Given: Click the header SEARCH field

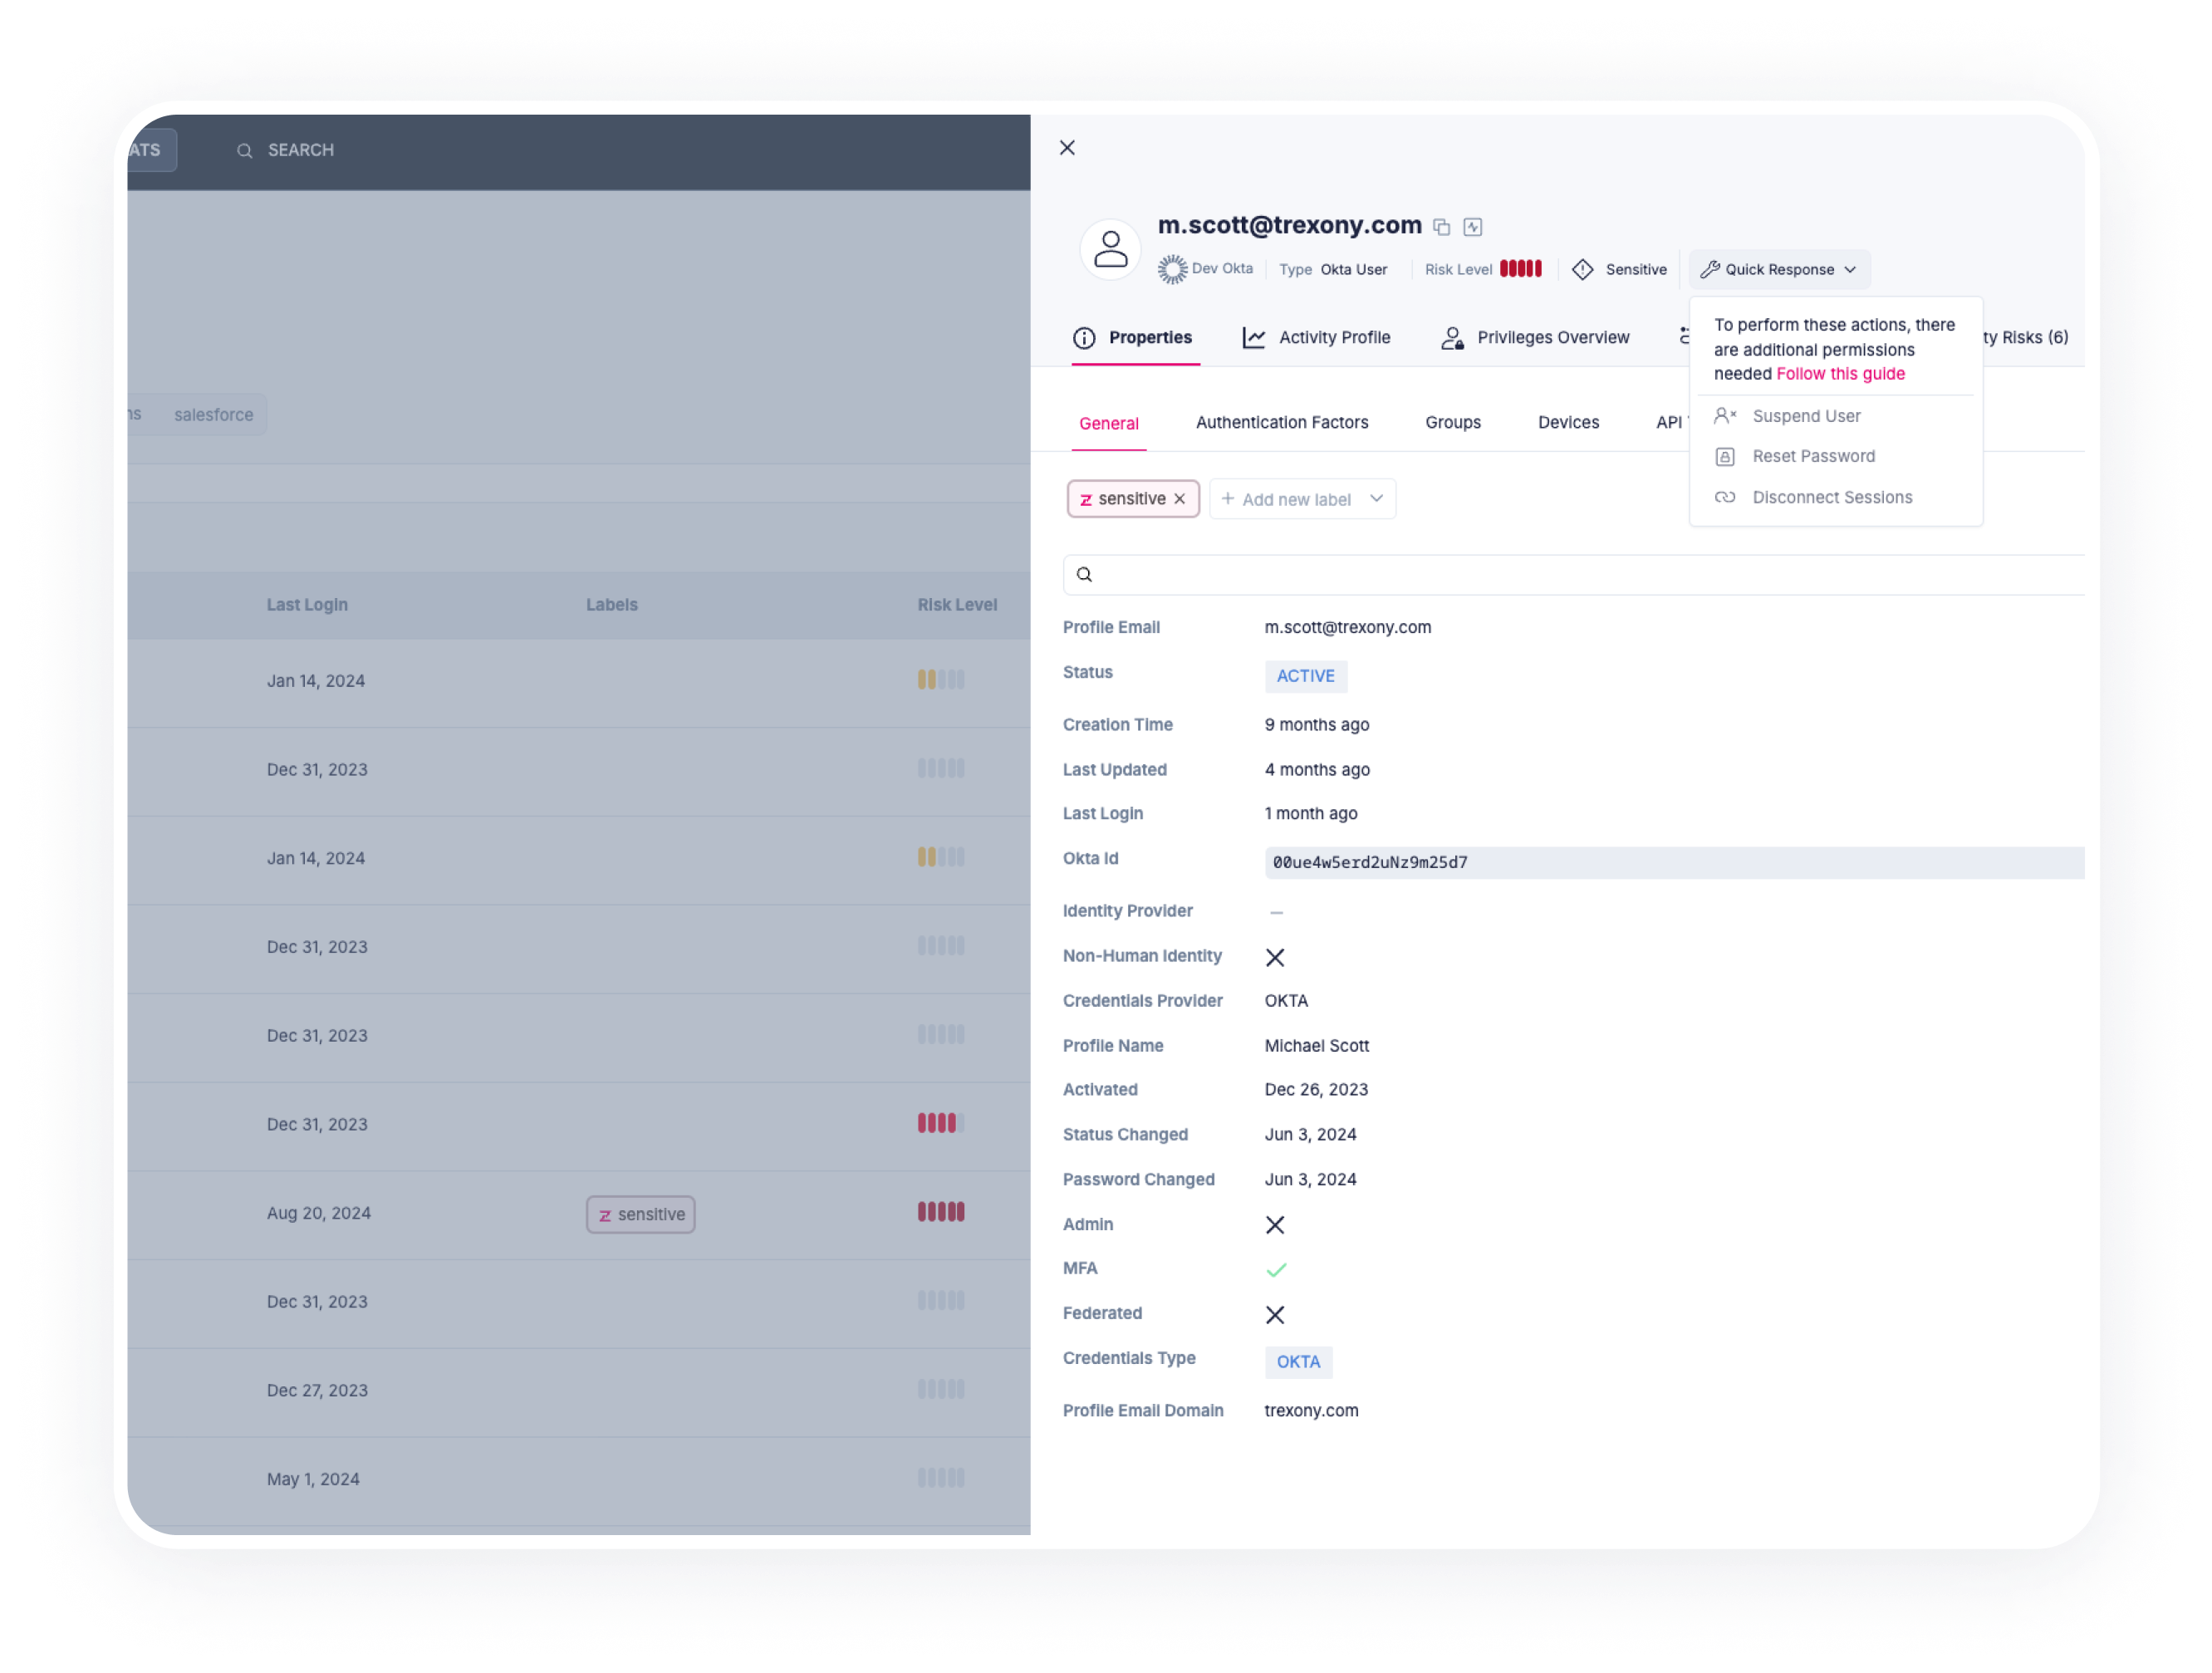Looking at the screenshot, I should coord(300,150).
